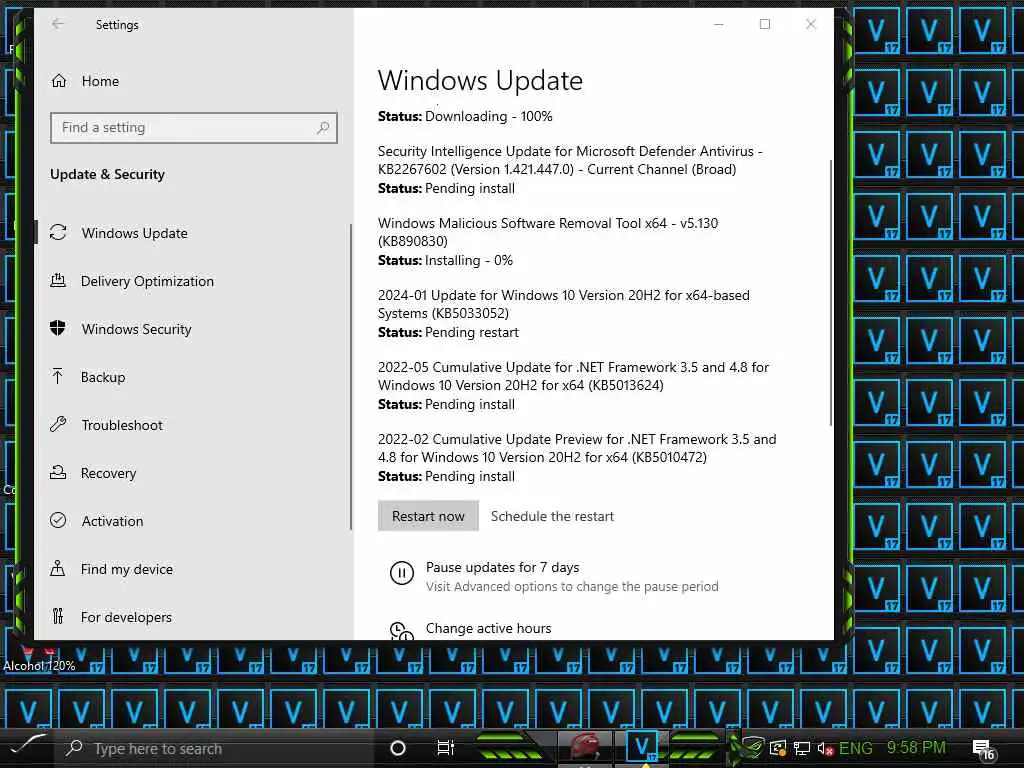Click the wrench icon for Troubleshoot
The width and height of the screenshot is (1024, 768).
coord(58,424)
